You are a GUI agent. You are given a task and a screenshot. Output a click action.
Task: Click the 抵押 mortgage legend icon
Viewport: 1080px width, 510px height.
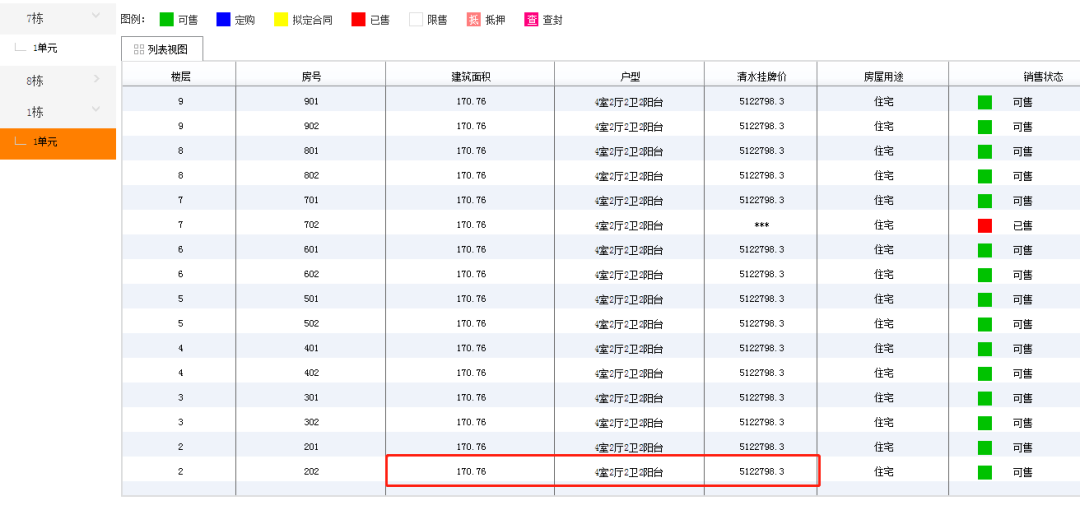473,20
